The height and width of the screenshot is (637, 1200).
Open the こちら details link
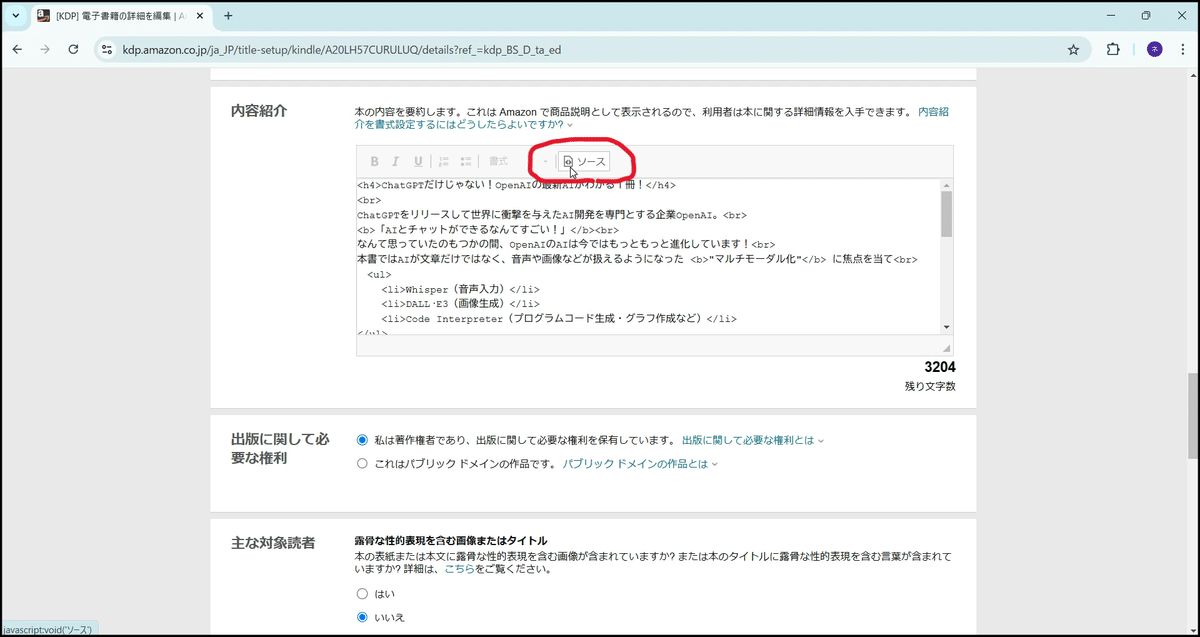pyautogui.click(x=459, y=569)
